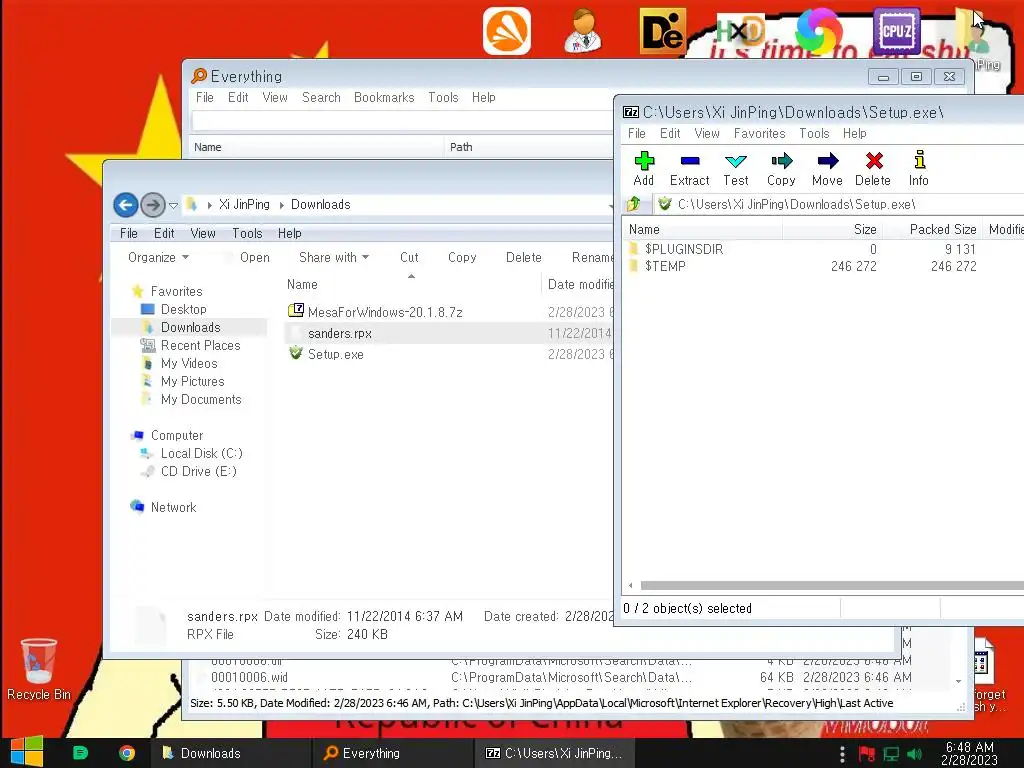Select Local Disk (C:) in navigation pane
Viewport: 1024px width, 768px height.
pos(201,453)
